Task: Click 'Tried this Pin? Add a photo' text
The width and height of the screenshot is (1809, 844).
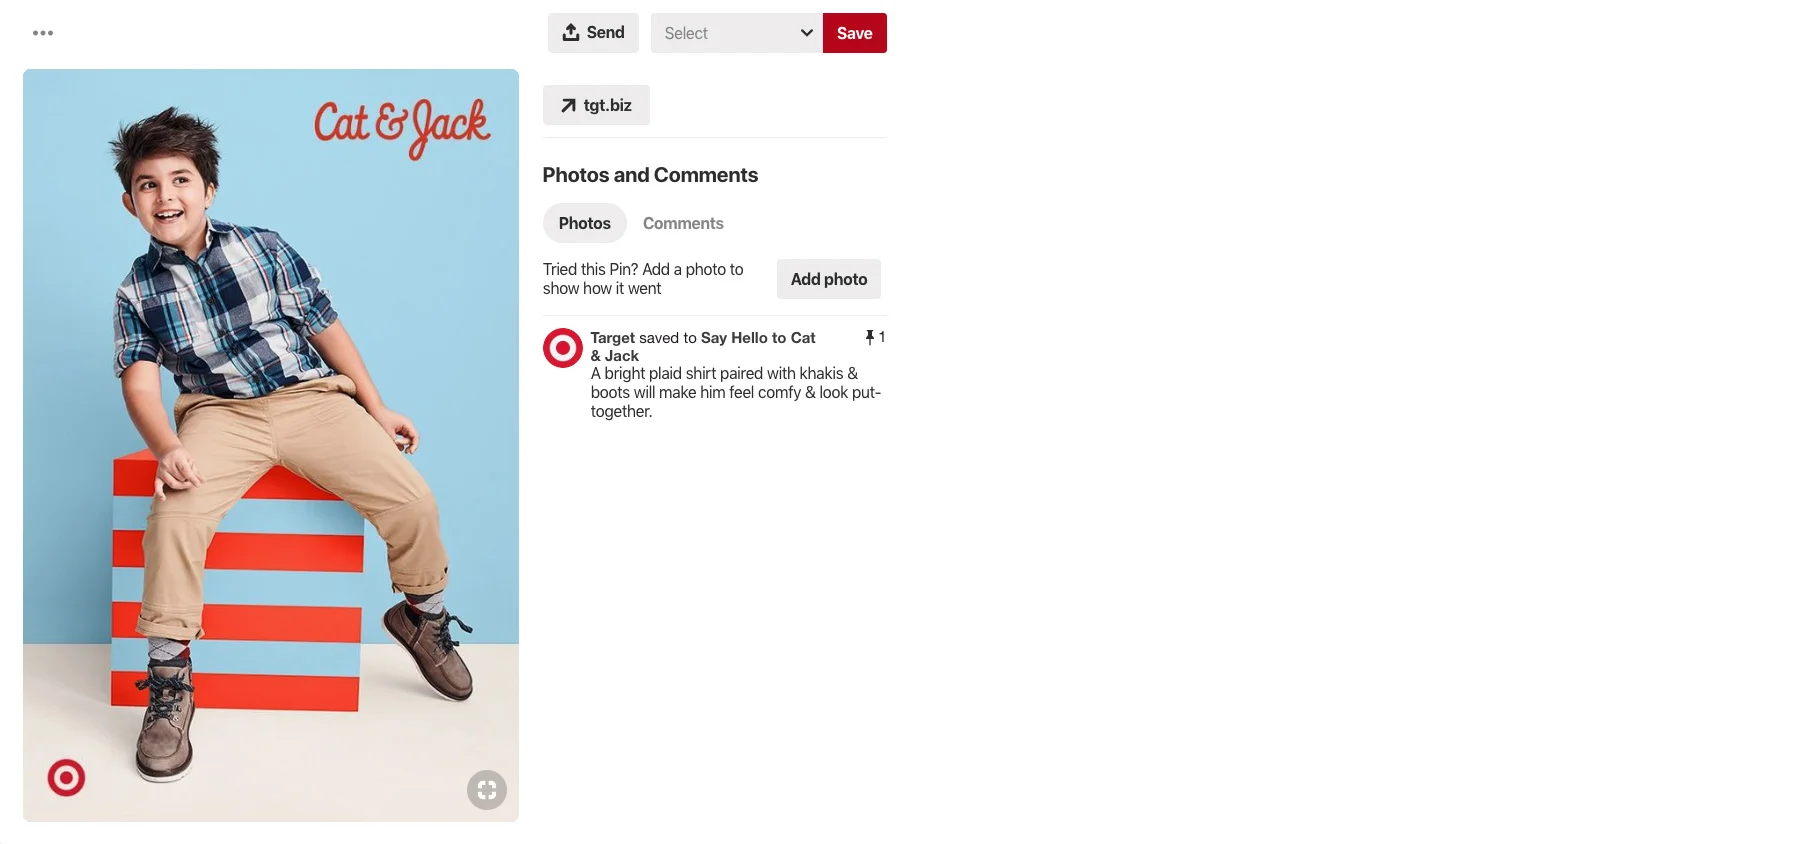Action: (643, 279)
